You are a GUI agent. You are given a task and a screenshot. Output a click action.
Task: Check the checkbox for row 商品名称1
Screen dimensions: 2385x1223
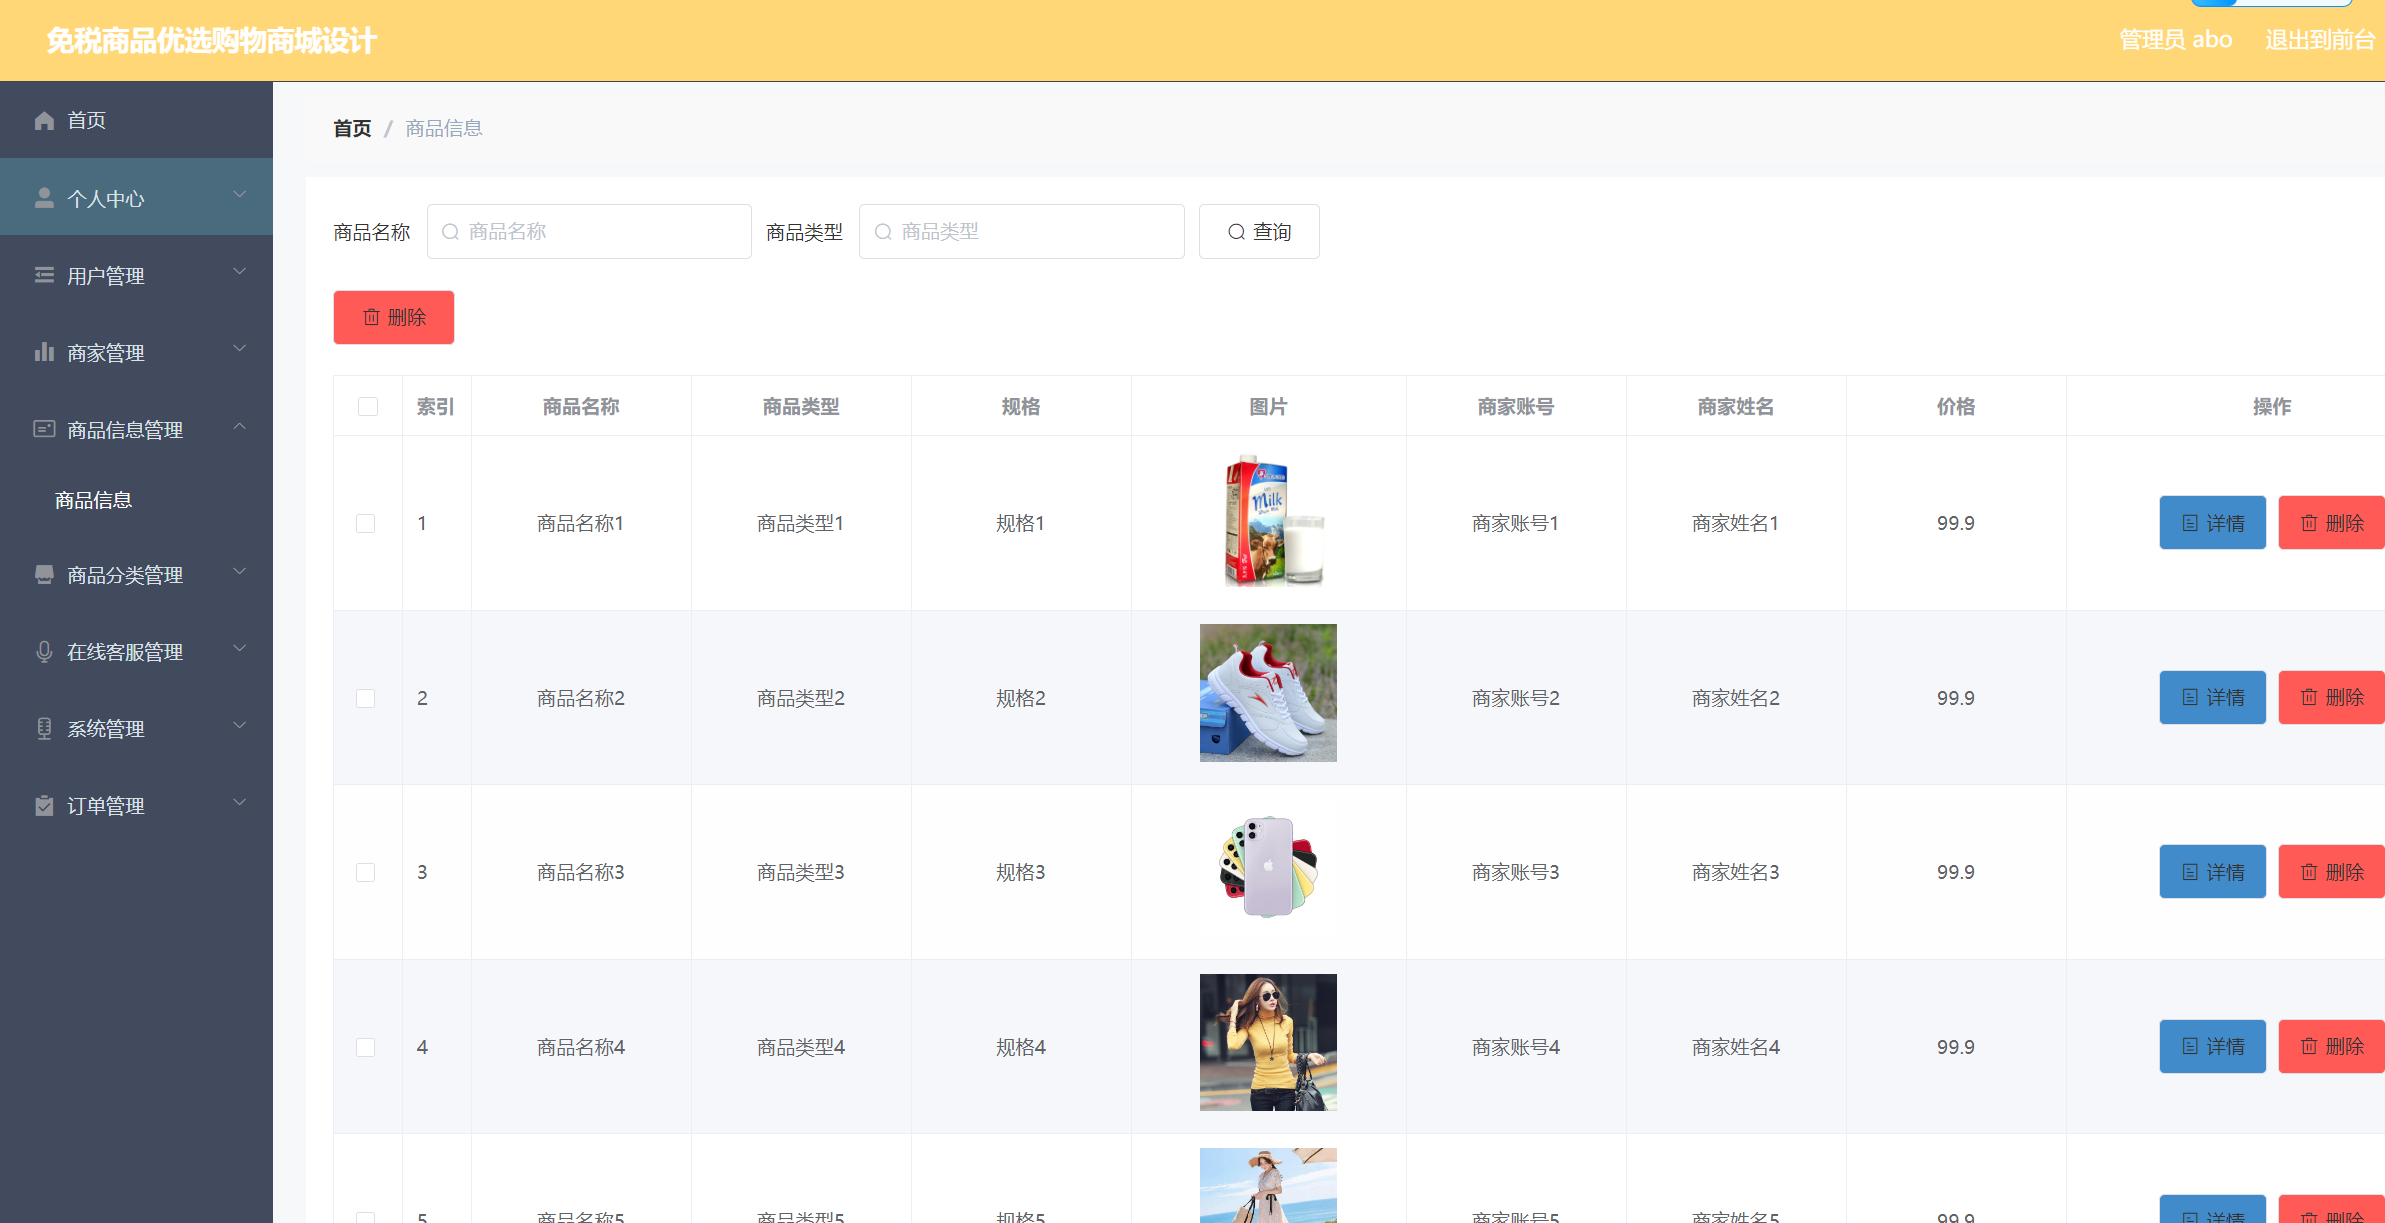(x=366, y=523)
